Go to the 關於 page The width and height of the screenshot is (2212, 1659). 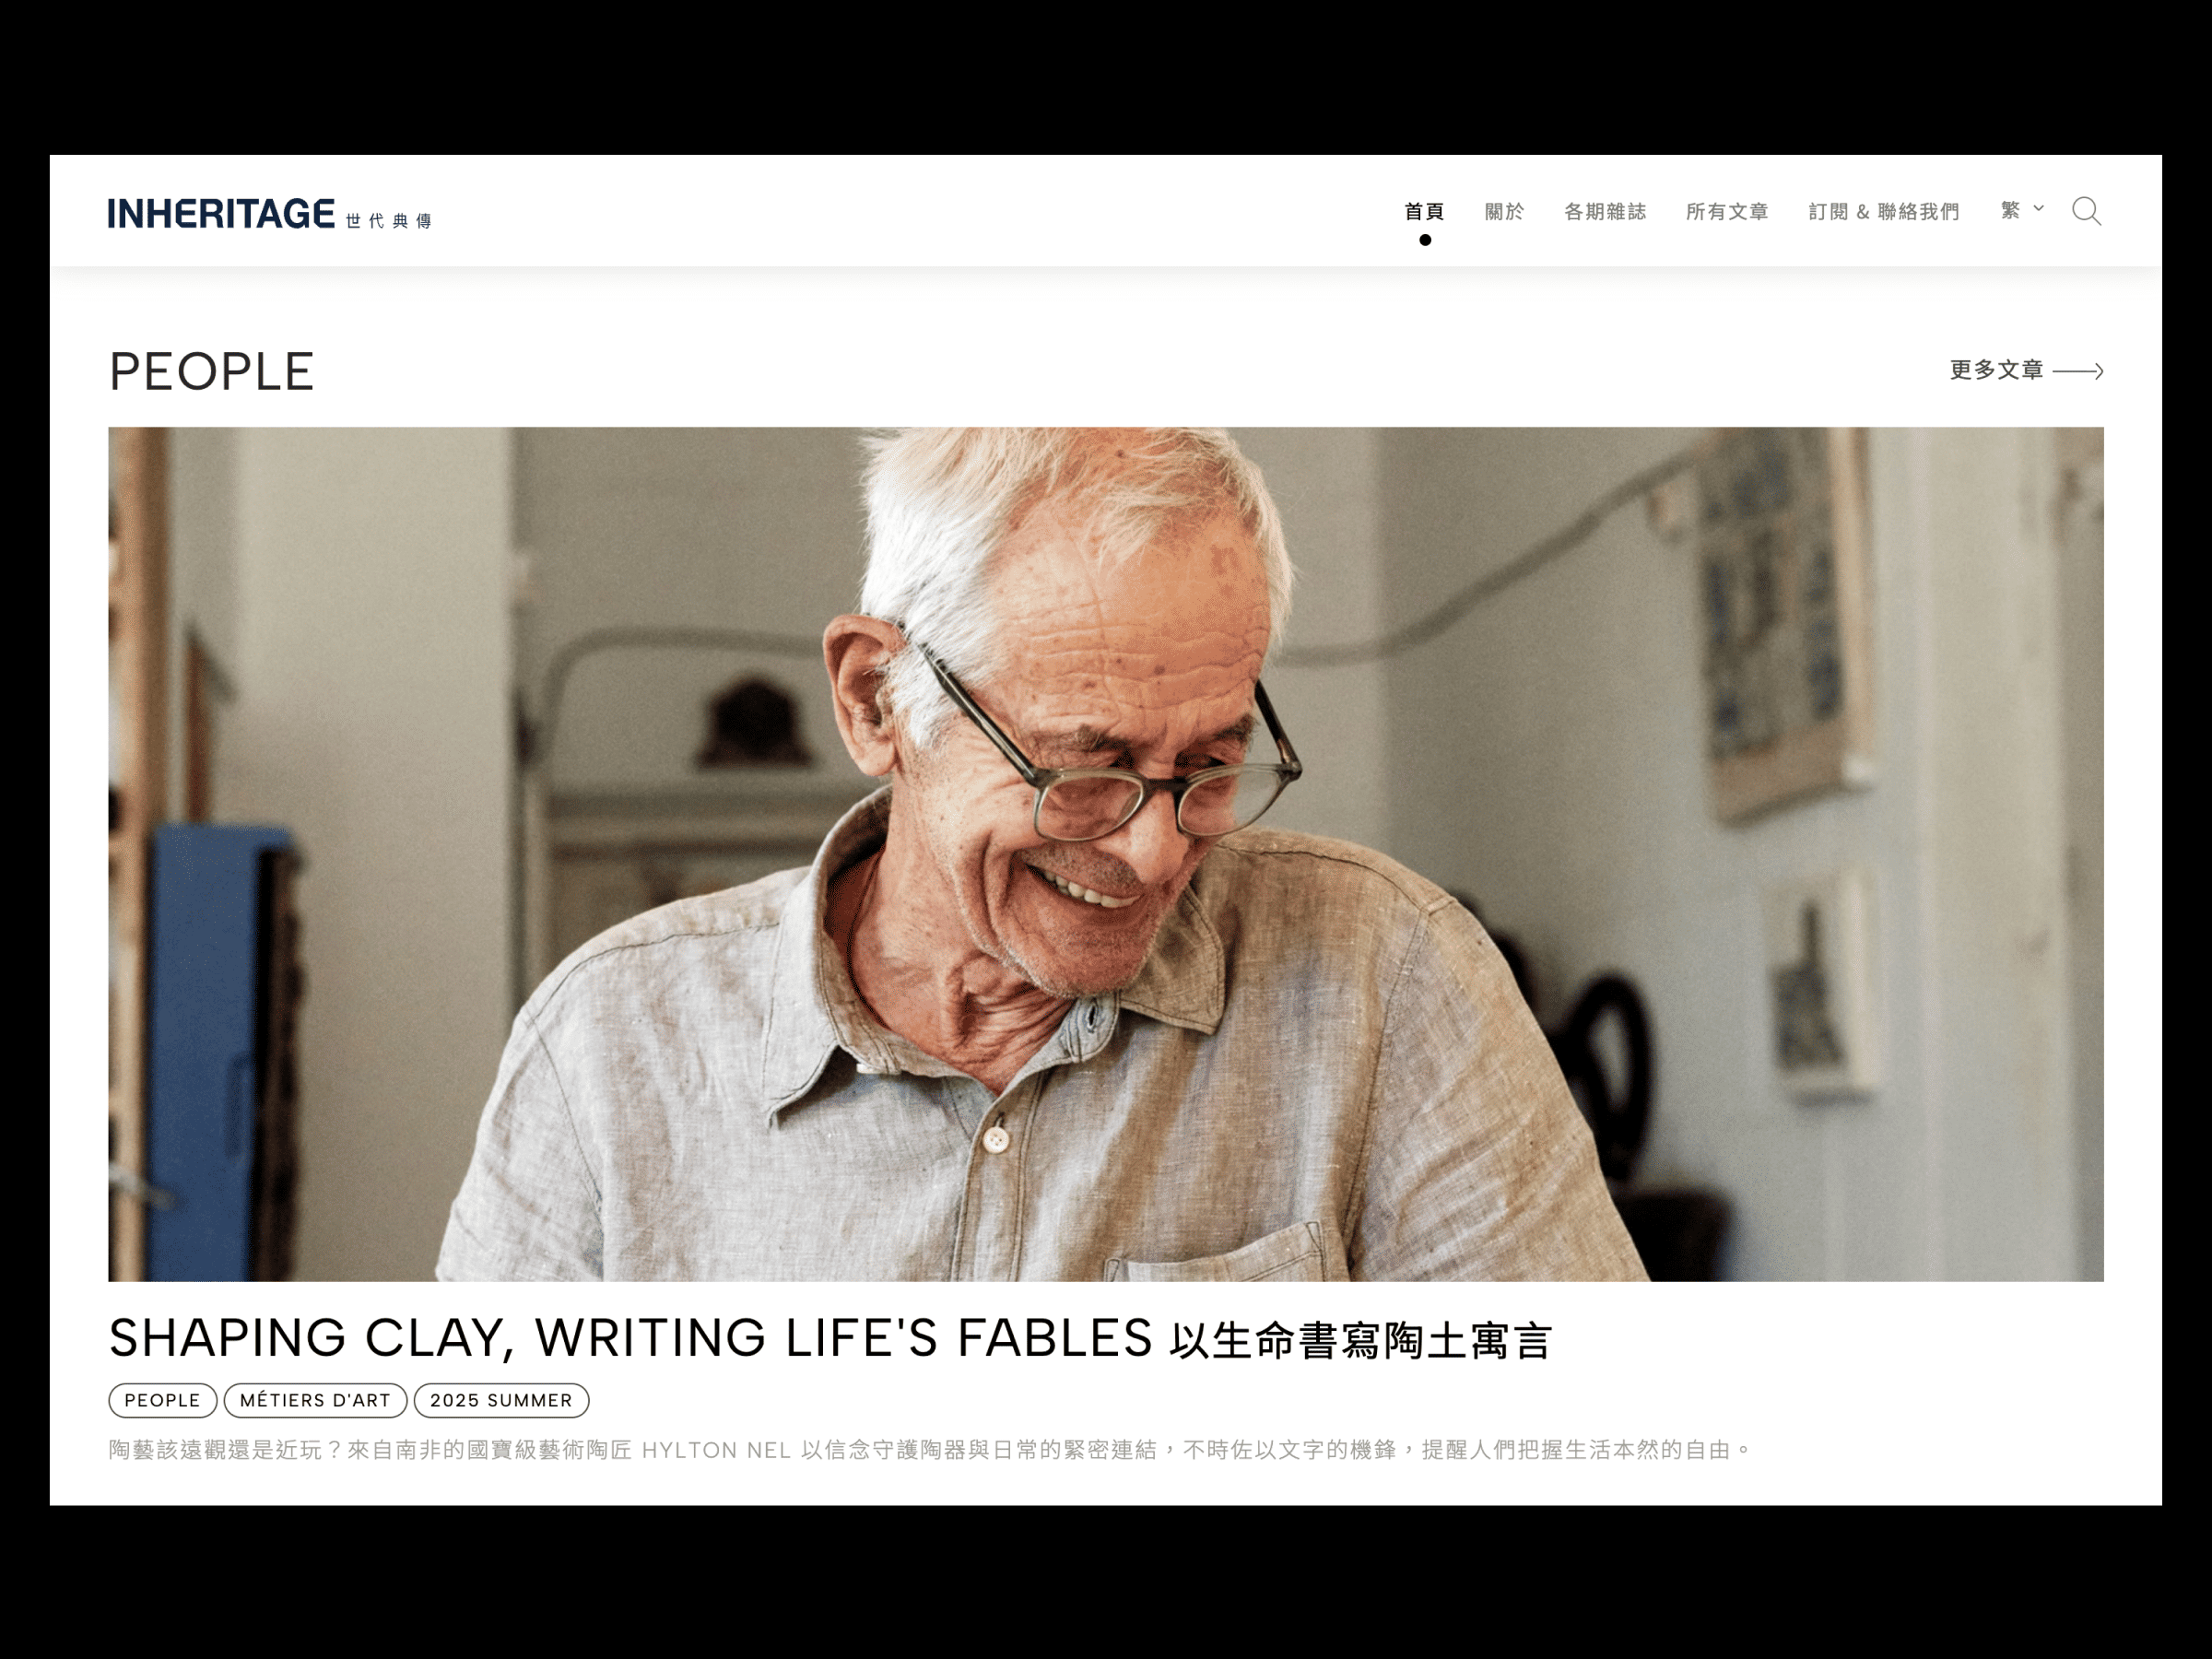(x=1504, y=211)
